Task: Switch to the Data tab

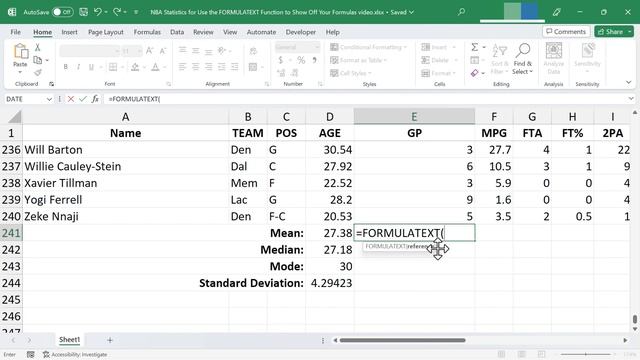Action: pyautogui.click(x=177, y=32)
